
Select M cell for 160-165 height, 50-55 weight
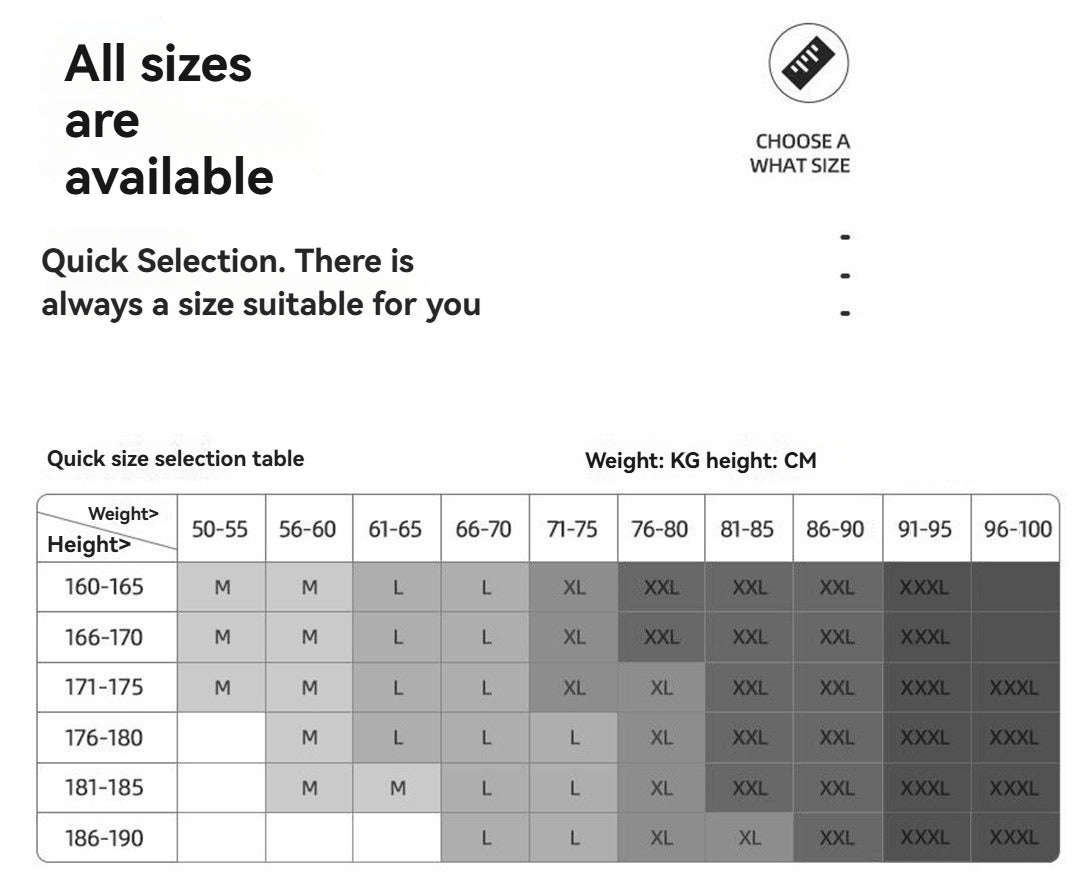point(222,588)
